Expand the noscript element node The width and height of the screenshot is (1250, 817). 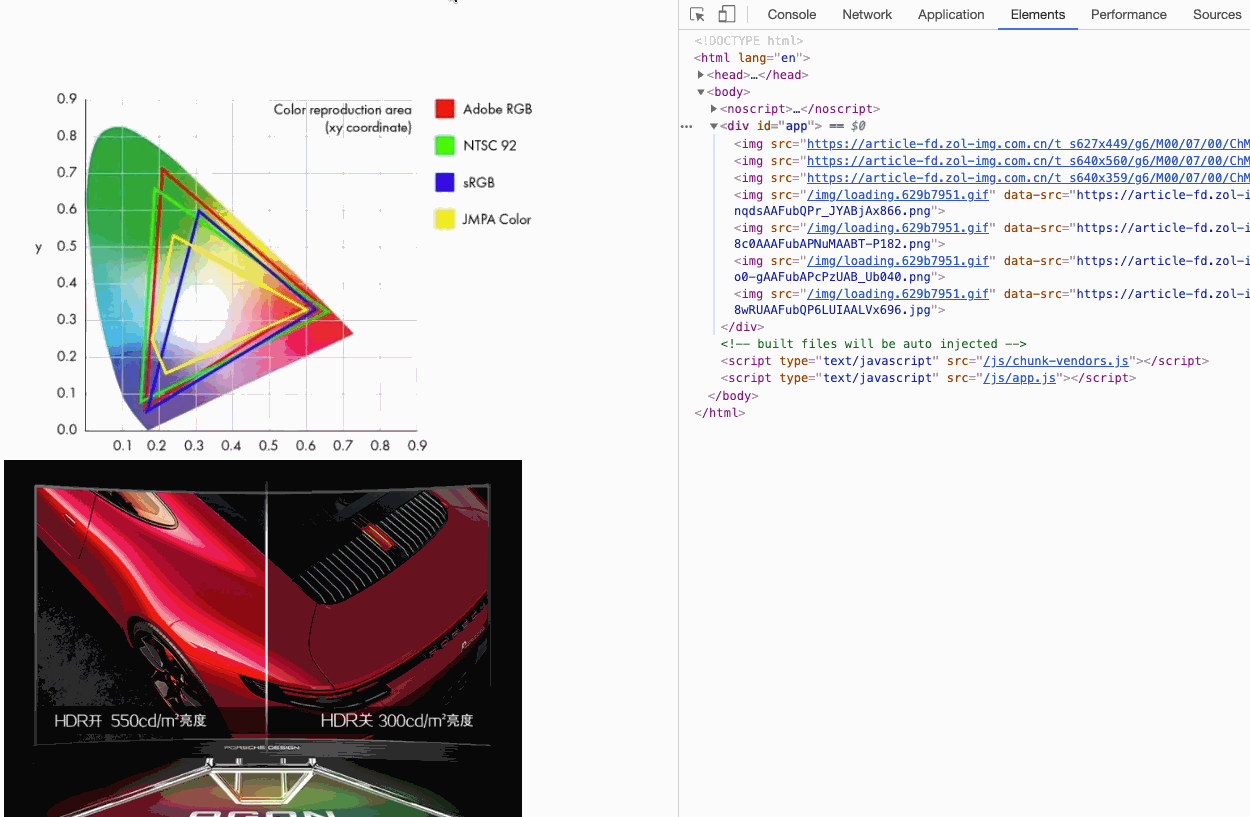(714, 109)
